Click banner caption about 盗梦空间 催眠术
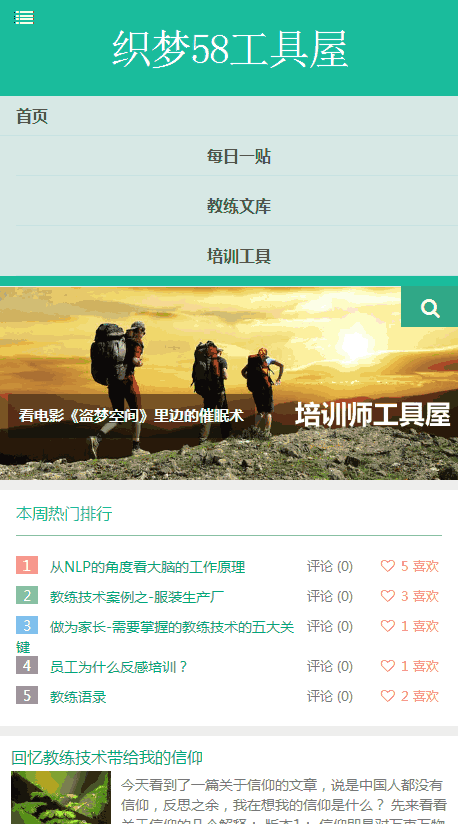This screenshot has height=824, width=458. [131, 416]
